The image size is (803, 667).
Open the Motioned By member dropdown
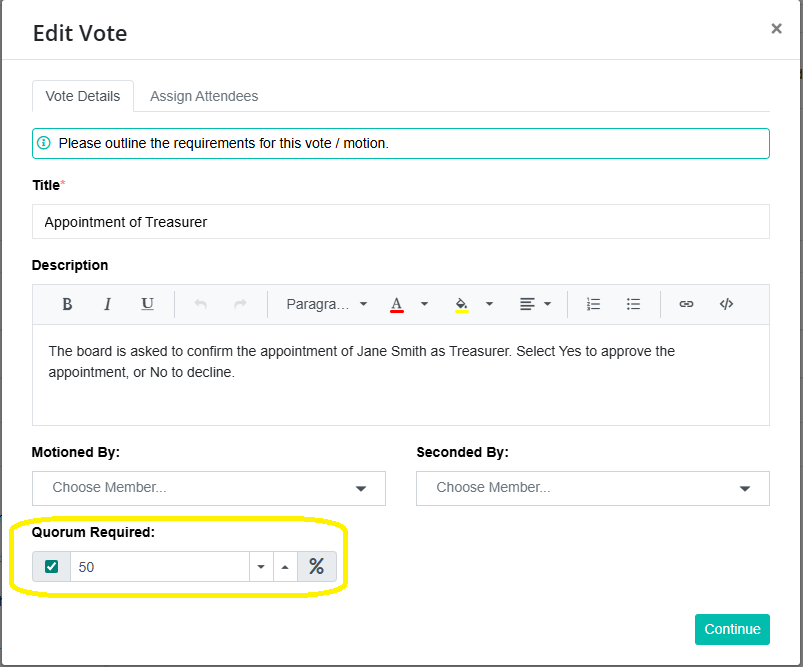[208, 488]
